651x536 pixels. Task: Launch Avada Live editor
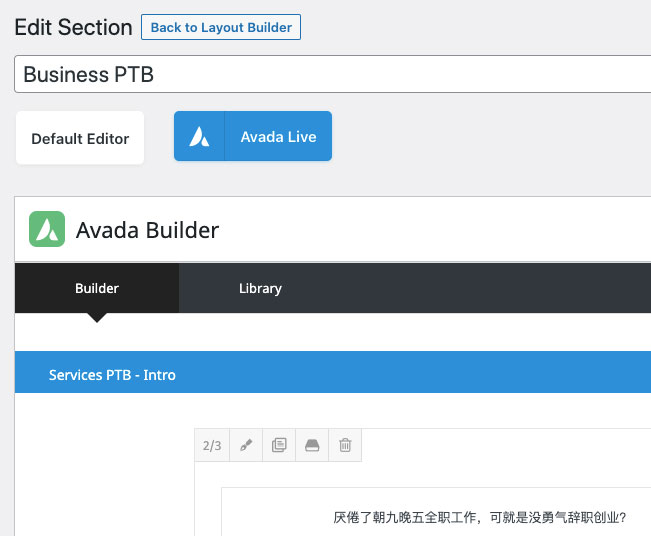tap(253, 136)
